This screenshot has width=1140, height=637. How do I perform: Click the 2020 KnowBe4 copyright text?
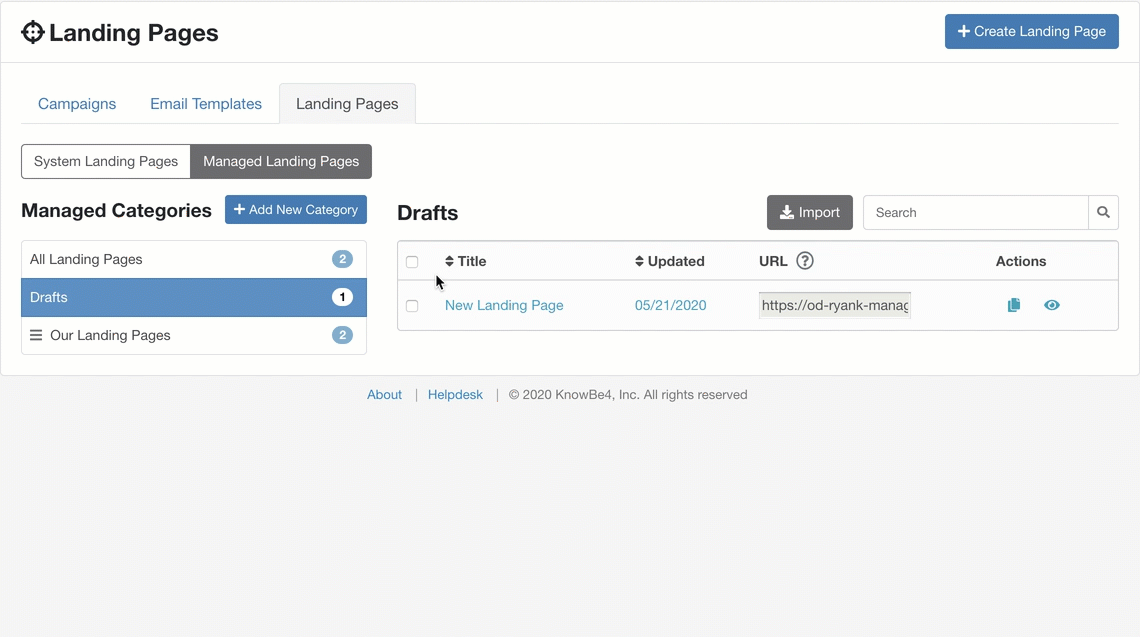coord(628,395)
